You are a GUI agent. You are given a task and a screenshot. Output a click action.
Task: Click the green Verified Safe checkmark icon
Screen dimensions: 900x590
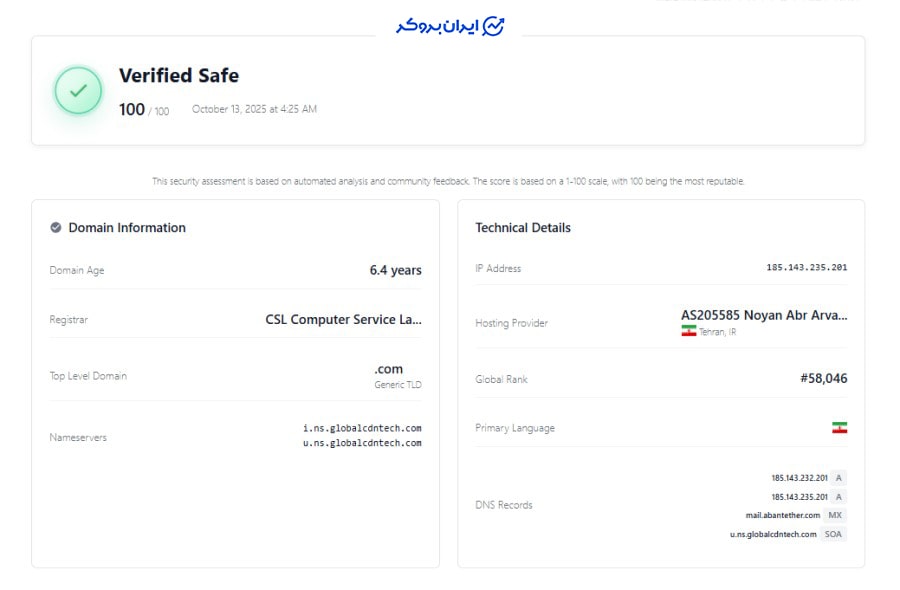[x=78, y=91]
